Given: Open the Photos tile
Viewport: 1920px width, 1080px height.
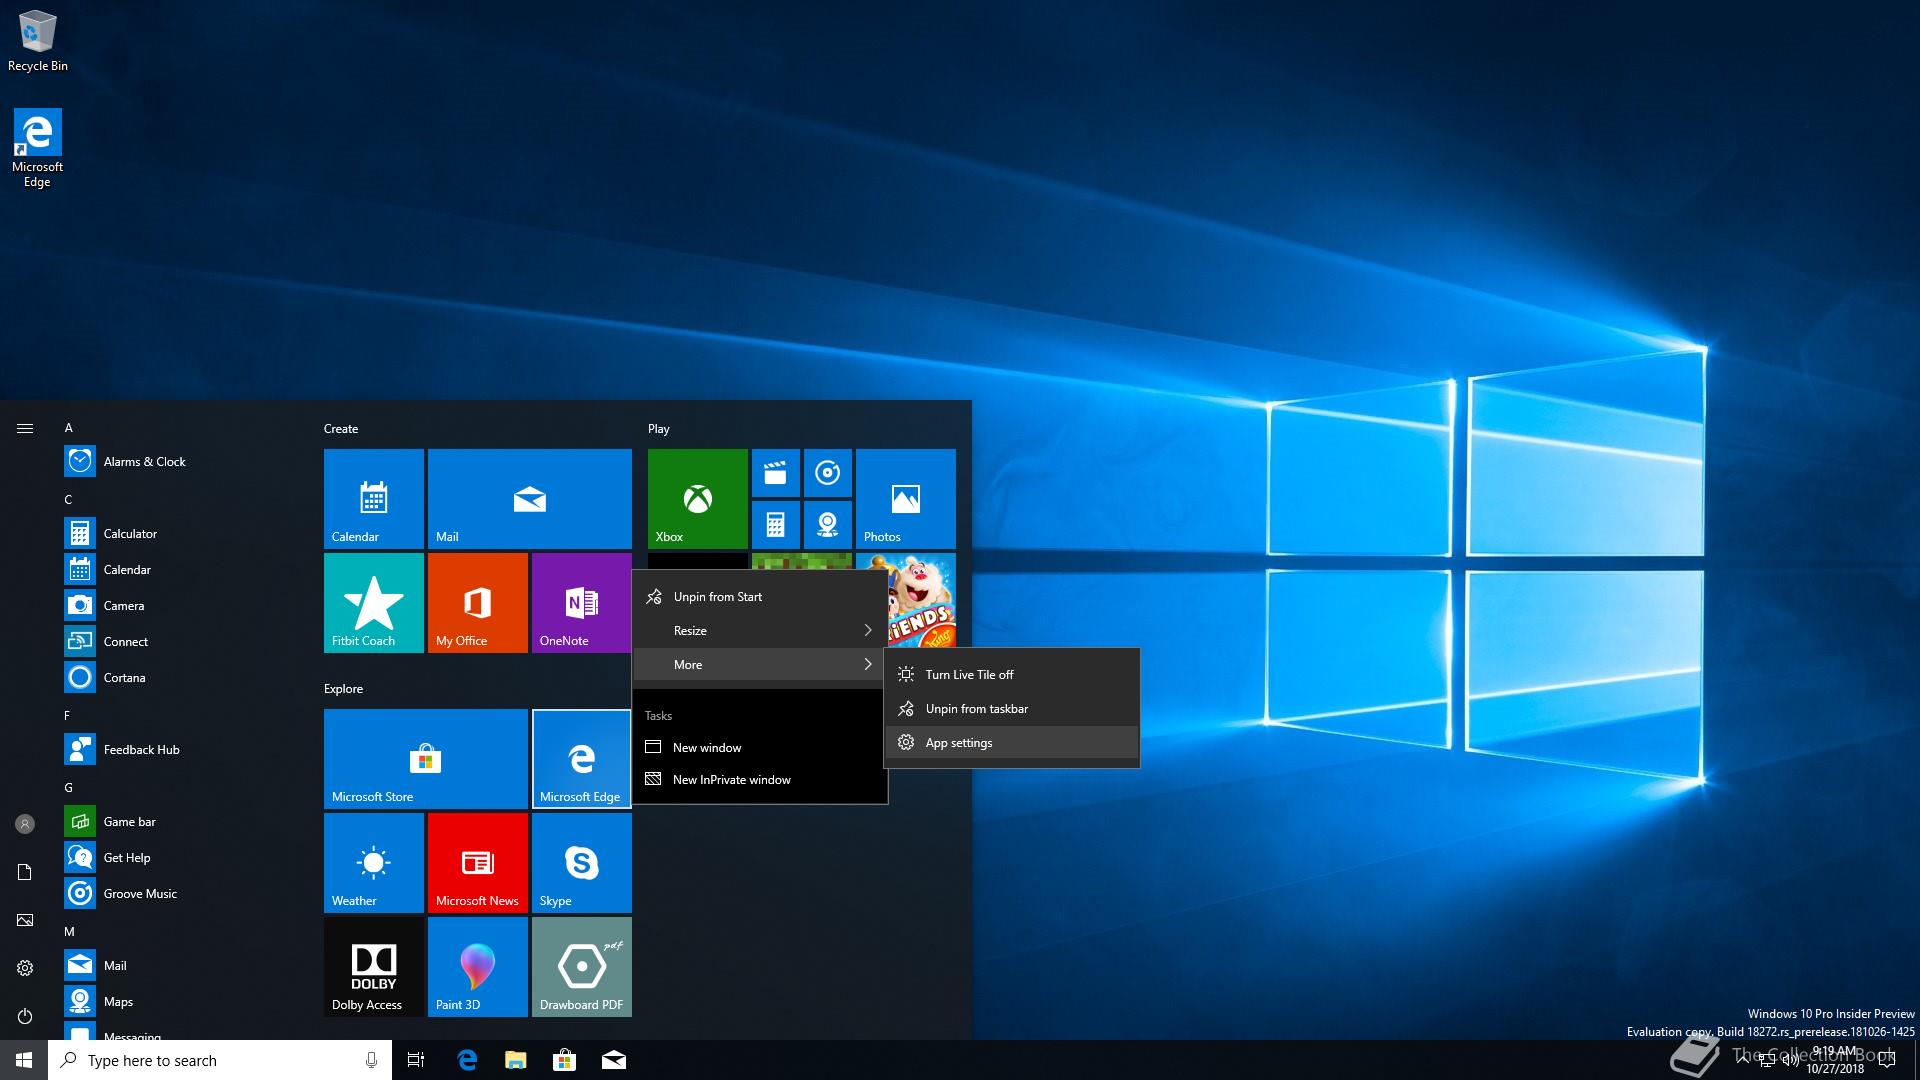Looking at the screenshot, I should [906, 498].
